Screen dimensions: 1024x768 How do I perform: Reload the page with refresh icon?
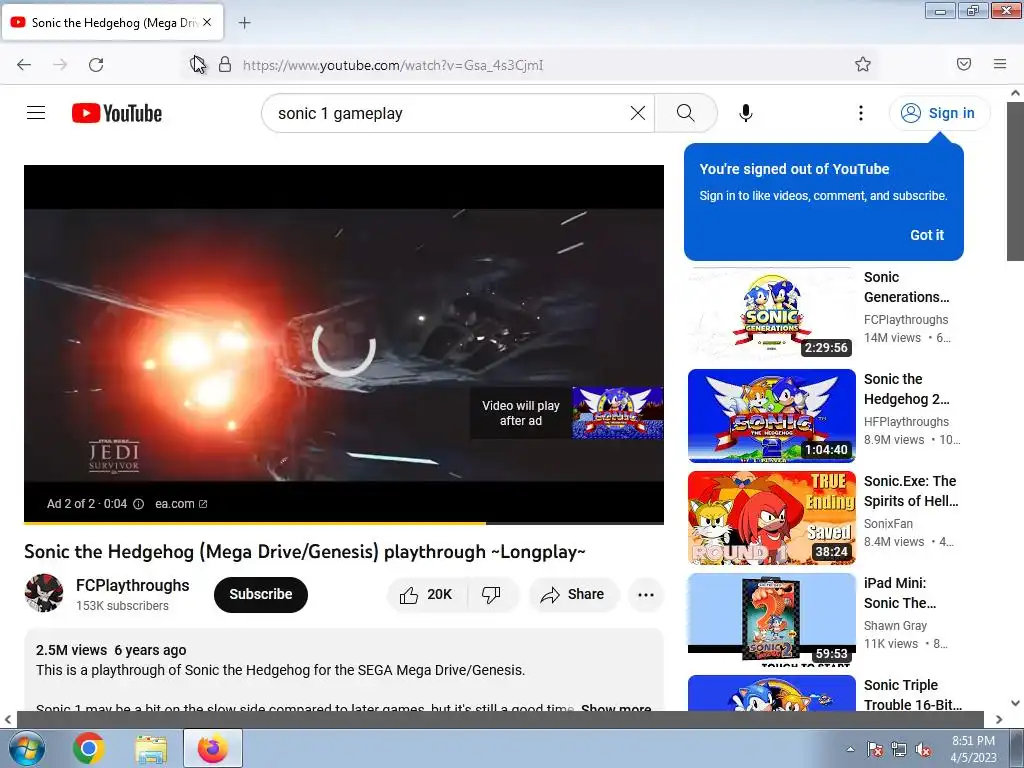click(96, 64)
